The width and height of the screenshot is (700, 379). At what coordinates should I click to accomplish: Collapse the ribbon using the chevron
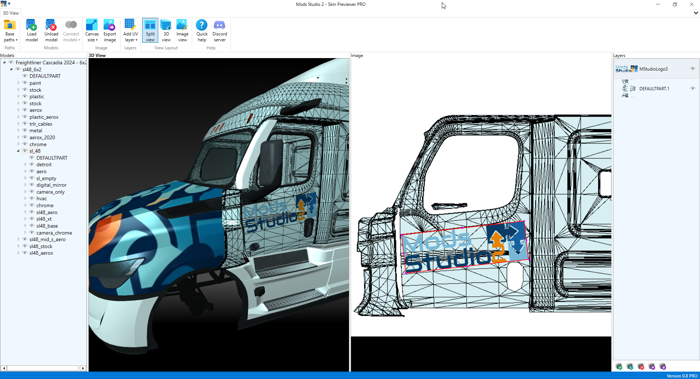point(696,13)
